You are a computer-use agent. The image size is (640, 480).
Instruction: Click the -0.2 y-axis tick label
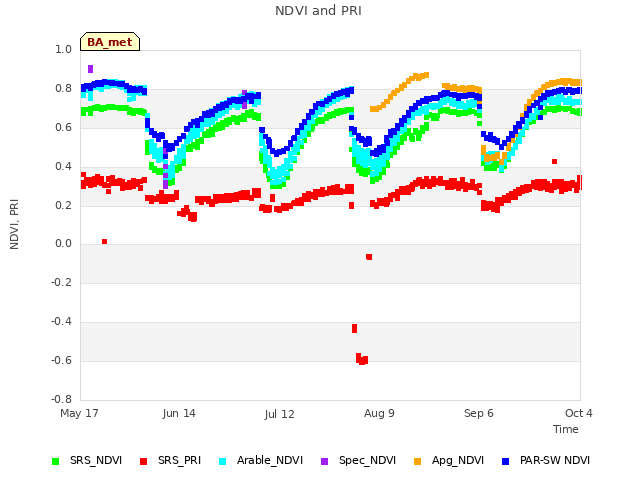click(x=61, y=282)
